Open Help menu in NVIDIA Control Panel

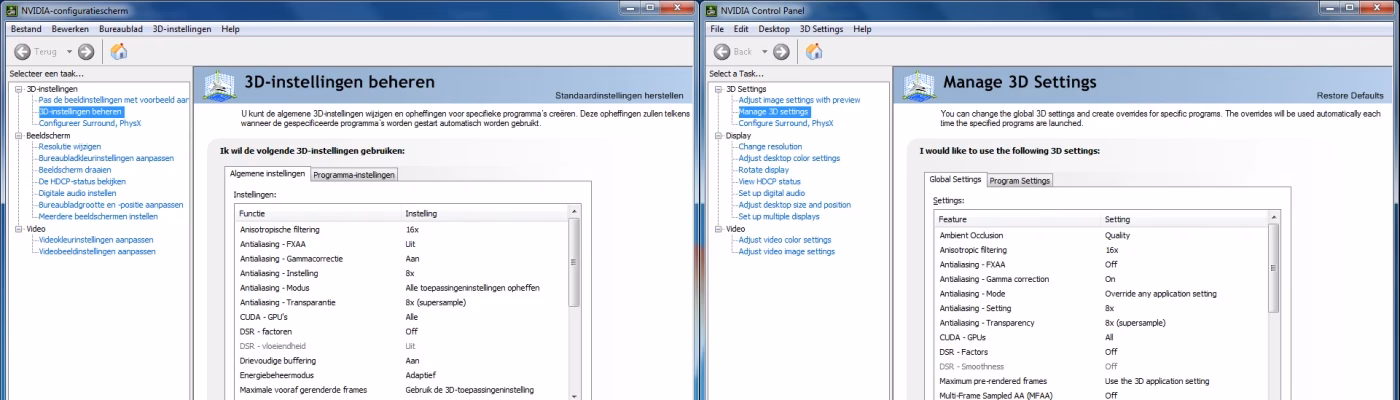pyautogui.click(x=862, y=29)
